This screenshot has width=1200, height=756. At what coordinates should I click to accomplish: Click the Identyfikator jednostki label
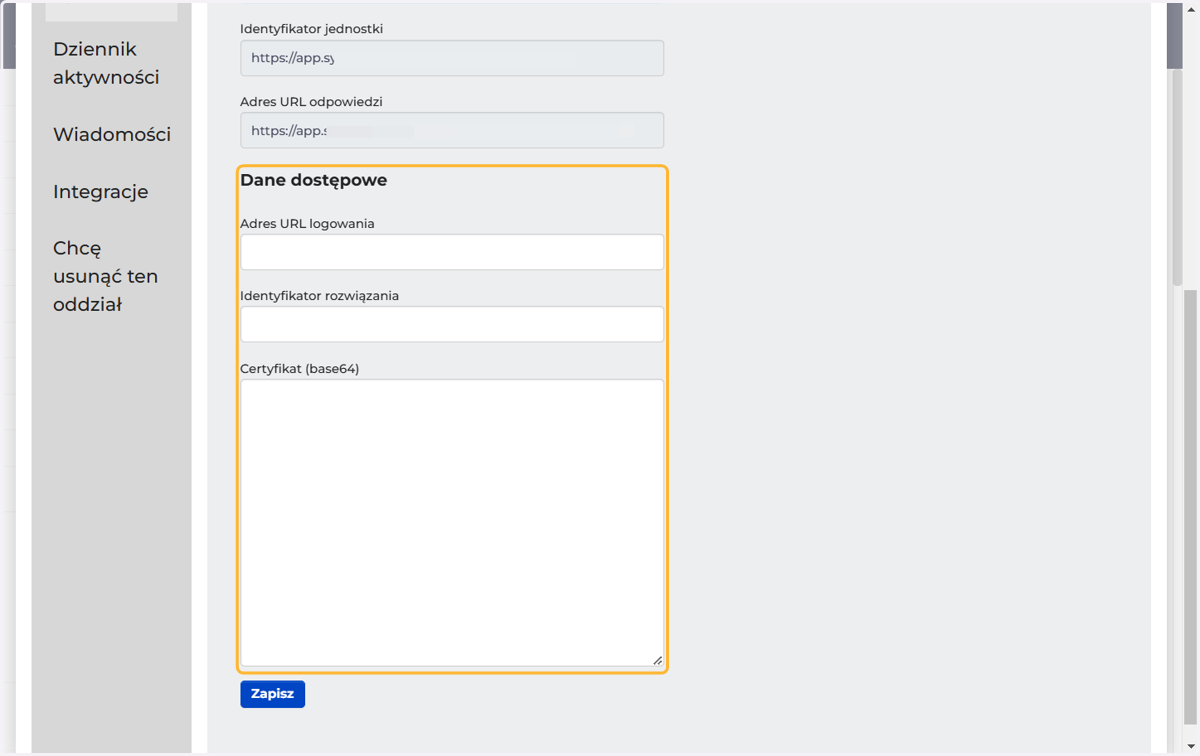click(311, 28)
